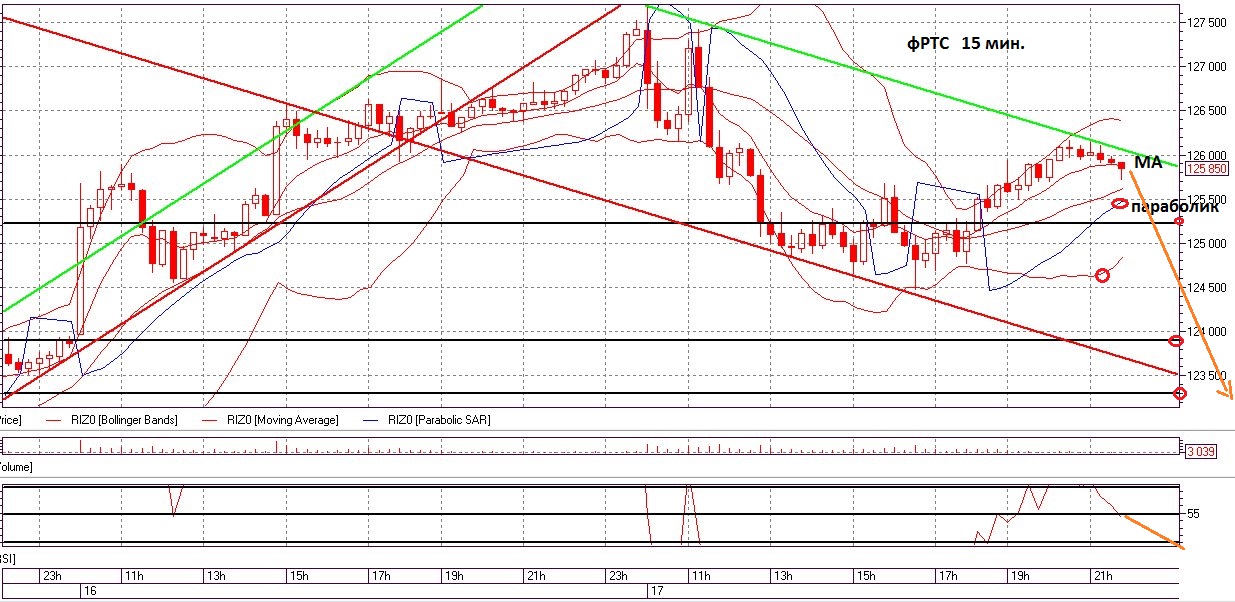
Task: Click the параболик annotation text
Action: (1173, 207)
